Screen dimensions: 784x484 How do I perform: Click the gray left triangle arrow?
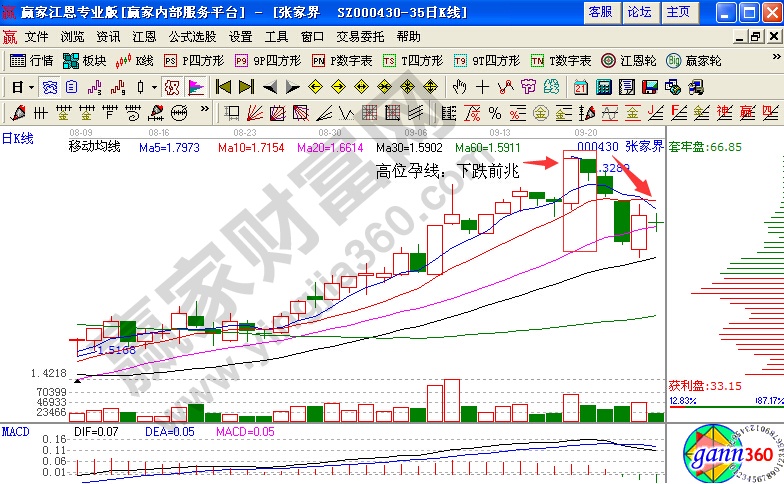[270, 88]
